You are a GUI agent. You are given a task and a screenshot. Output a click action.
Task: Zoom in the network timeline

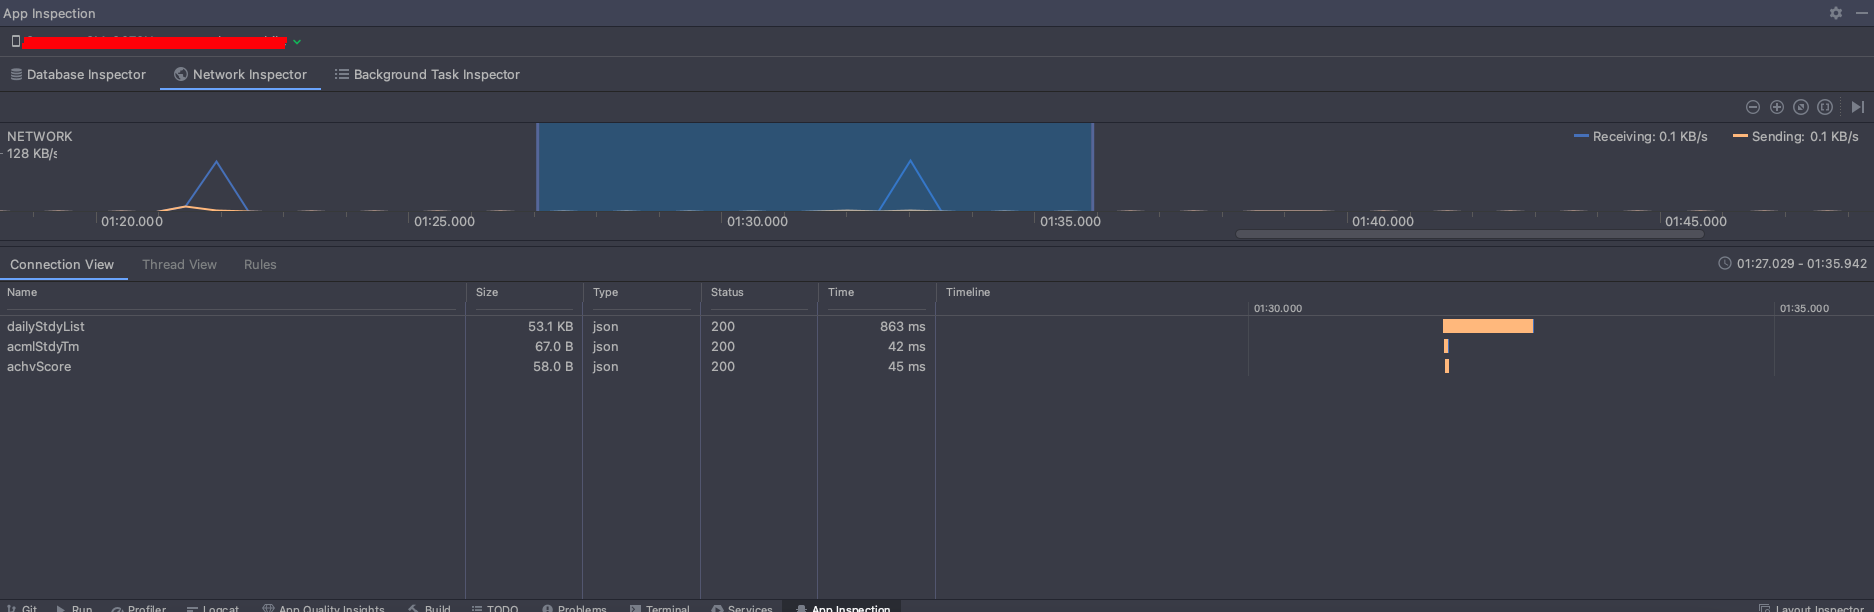coord(1776,107)
